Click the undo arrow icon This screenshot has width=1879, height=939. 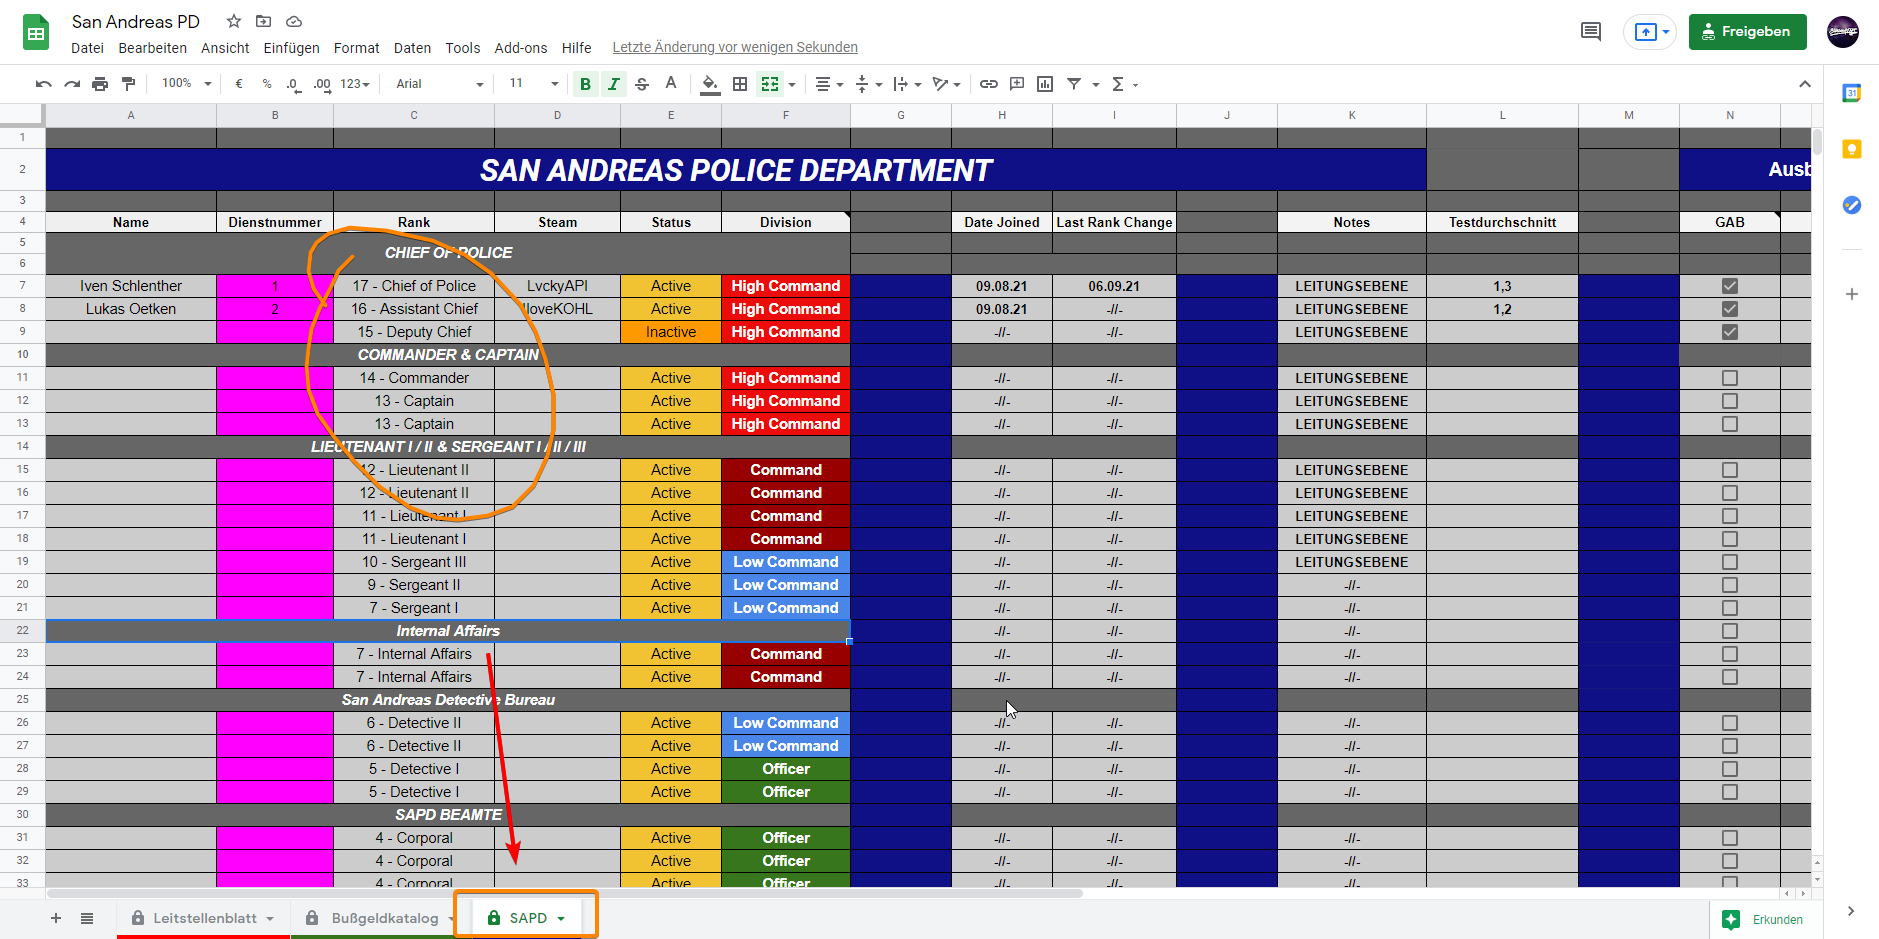coord(43,84)
